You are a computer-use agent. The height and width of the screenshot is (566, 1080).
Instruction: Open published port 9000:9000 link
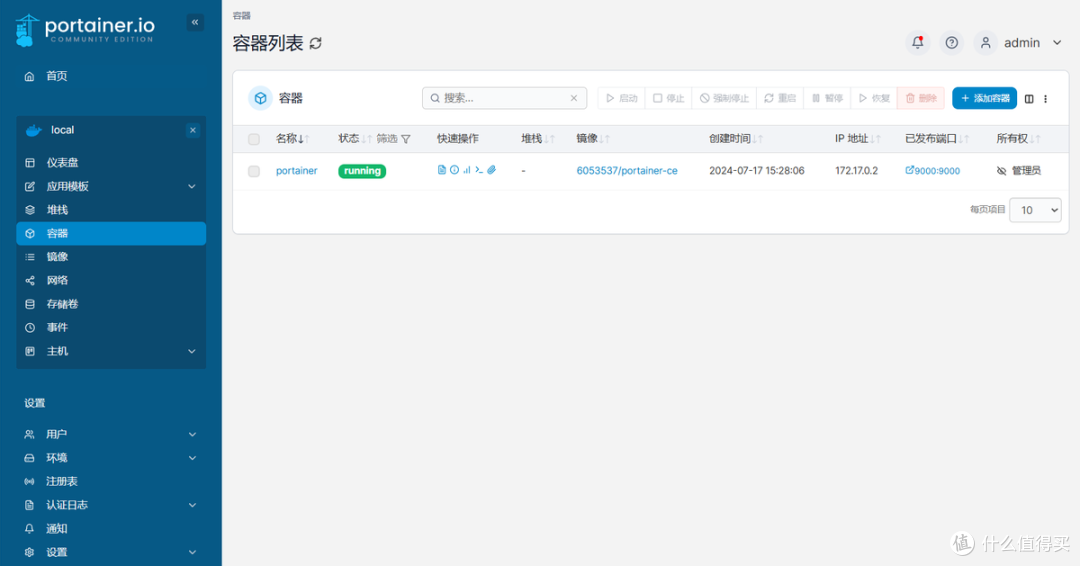coord(932,171)
